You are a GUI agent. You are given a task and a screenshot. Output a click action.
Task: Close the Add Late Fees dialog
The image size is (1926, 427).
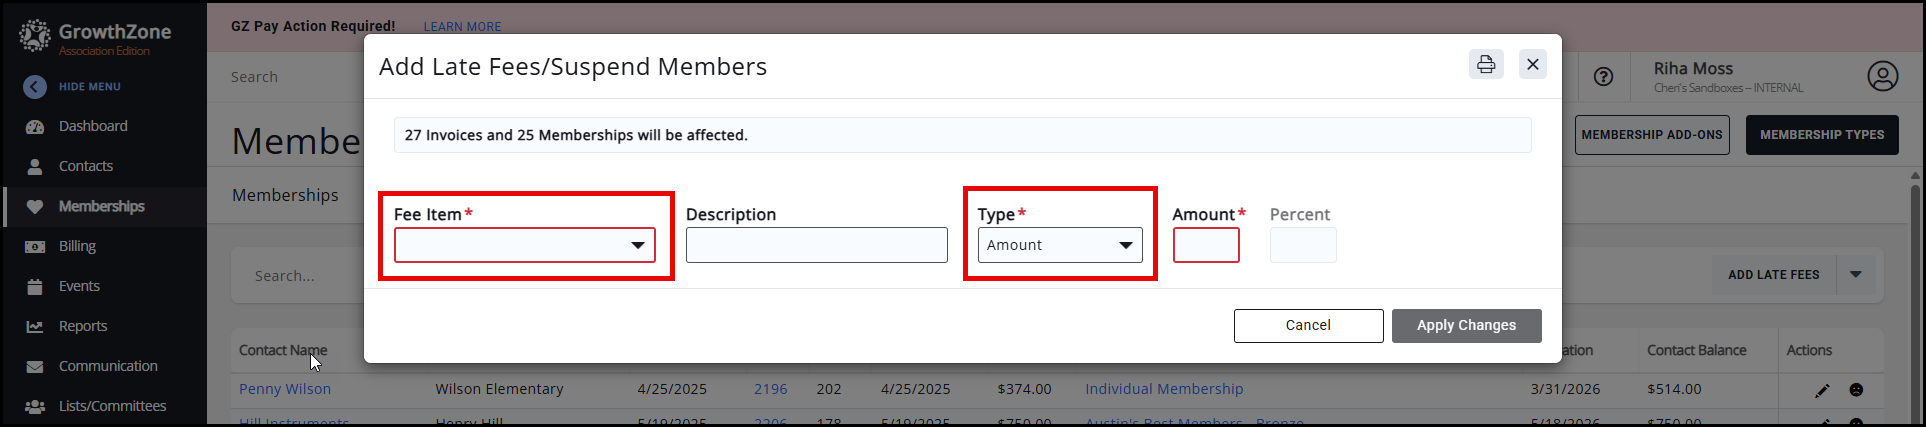[1532, 64]
